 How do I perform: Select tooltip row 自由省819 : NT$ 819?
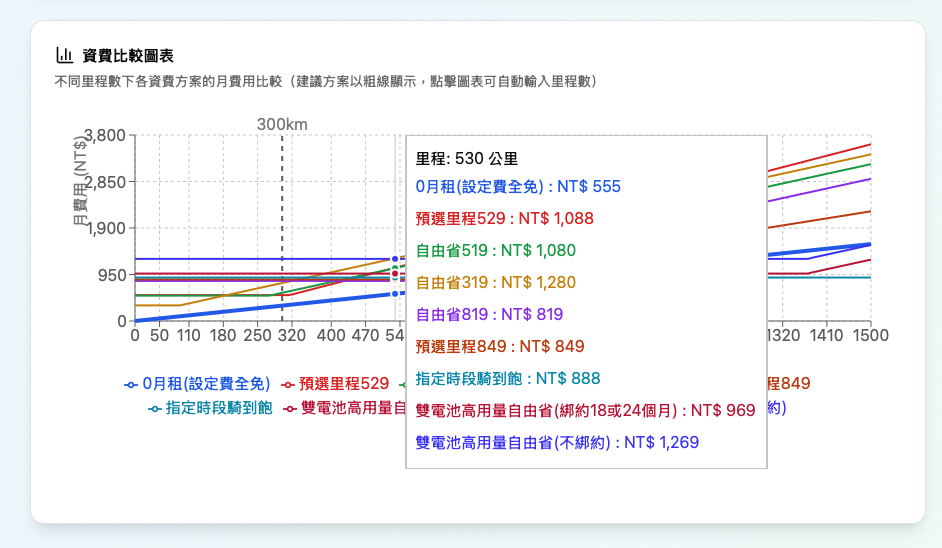coord(489,314)
